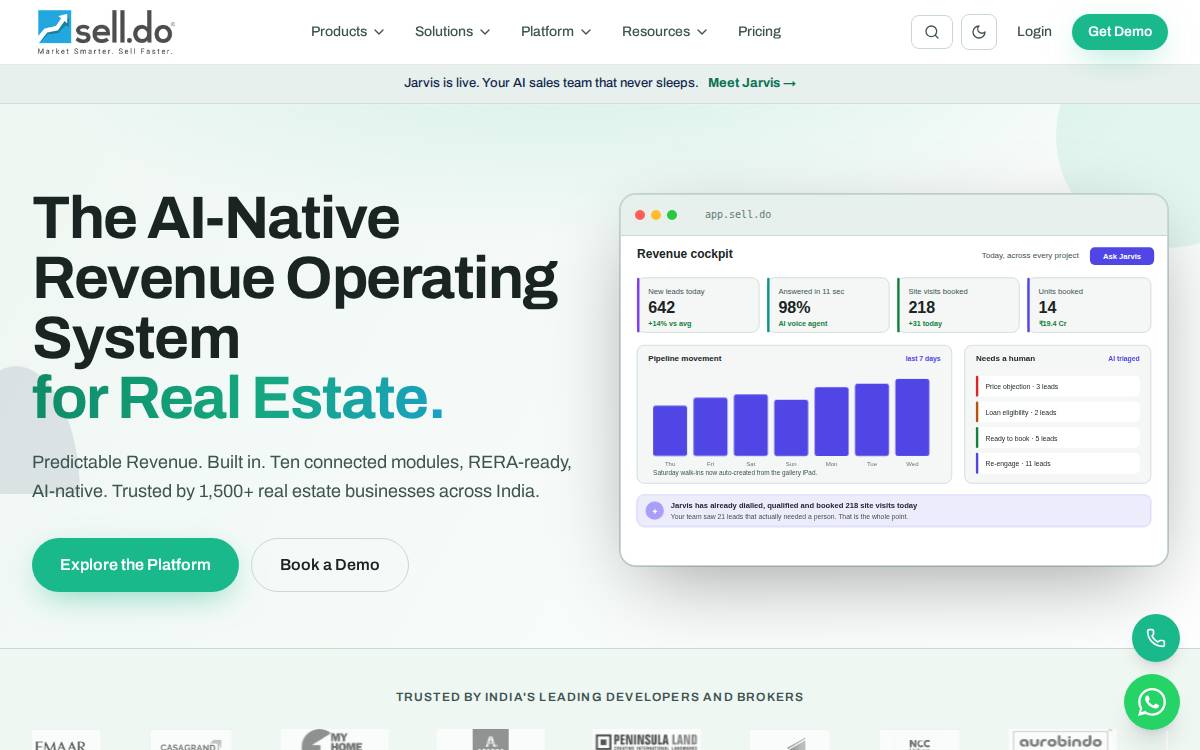Click the Thu bar in pipeline chart

[x=670, y=431]
